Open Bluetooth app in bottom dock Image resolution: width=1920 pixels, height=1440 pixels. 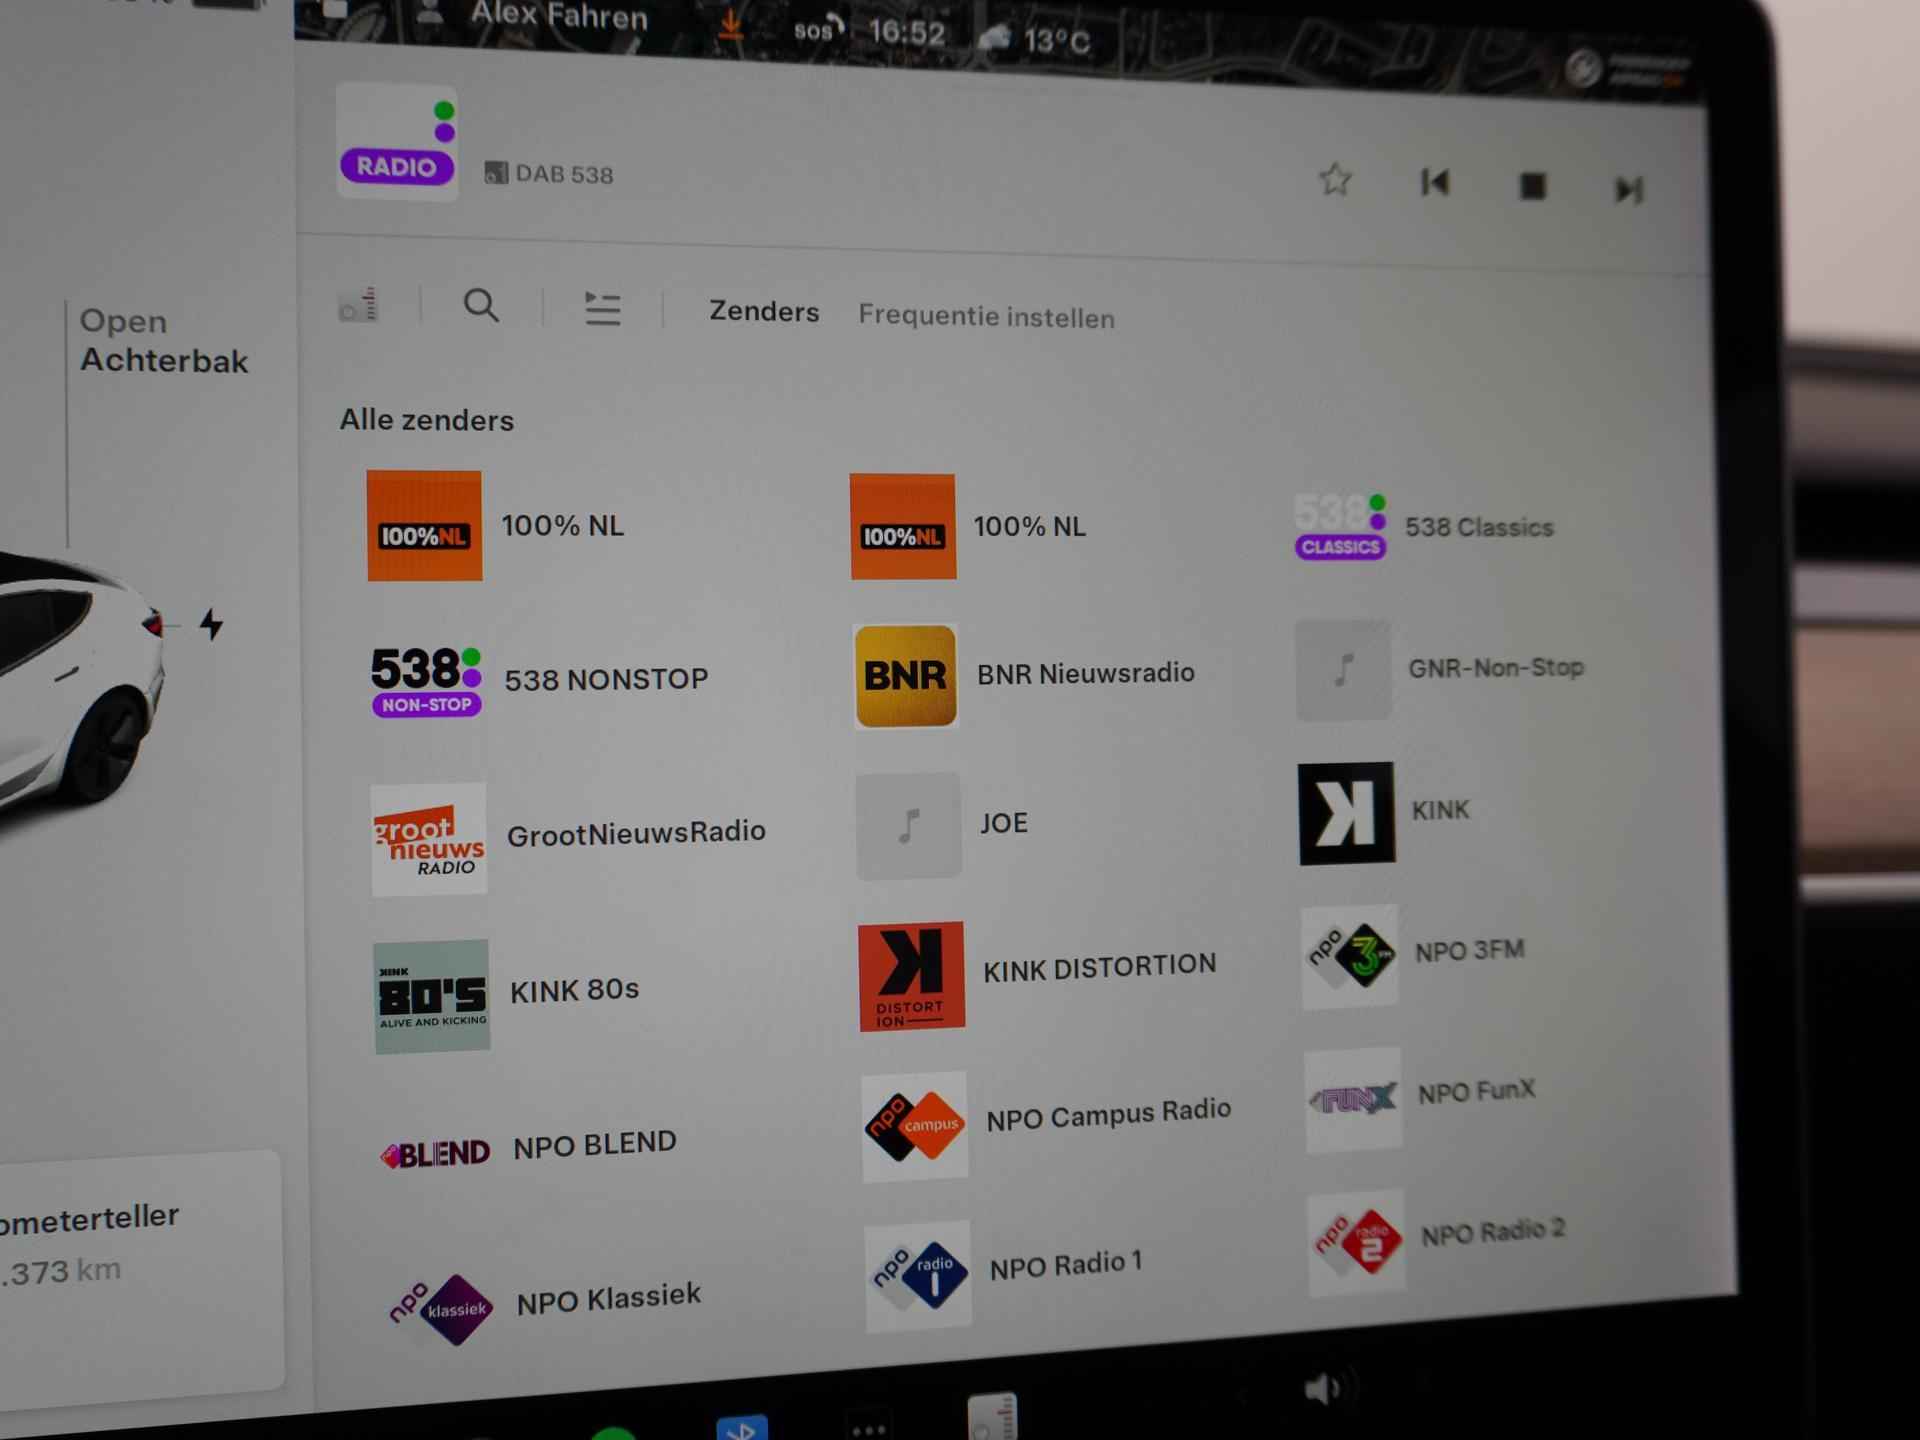click(x=741, y=1427)
